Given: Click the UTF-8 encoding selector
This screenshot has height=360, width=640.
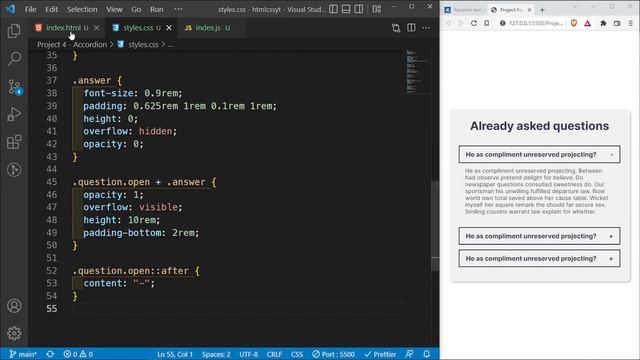Looking at the screenshot, I should pyautogui.click(x=249, y=354).
